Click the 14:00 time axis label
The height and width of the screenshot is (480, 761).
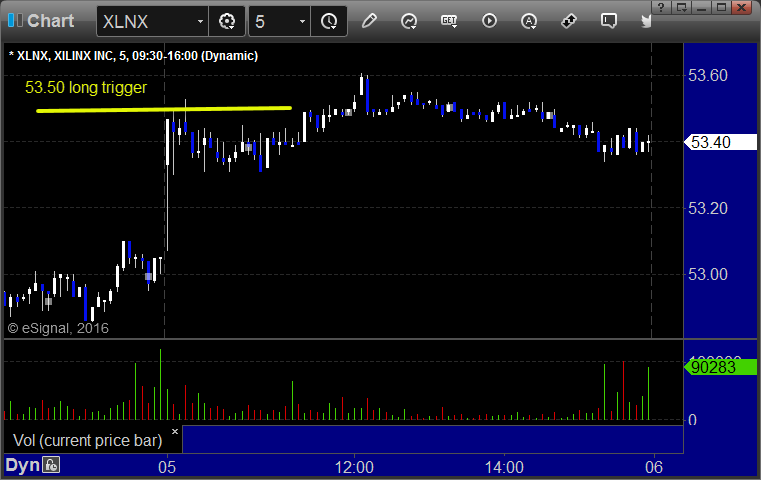tap(504, 467)
